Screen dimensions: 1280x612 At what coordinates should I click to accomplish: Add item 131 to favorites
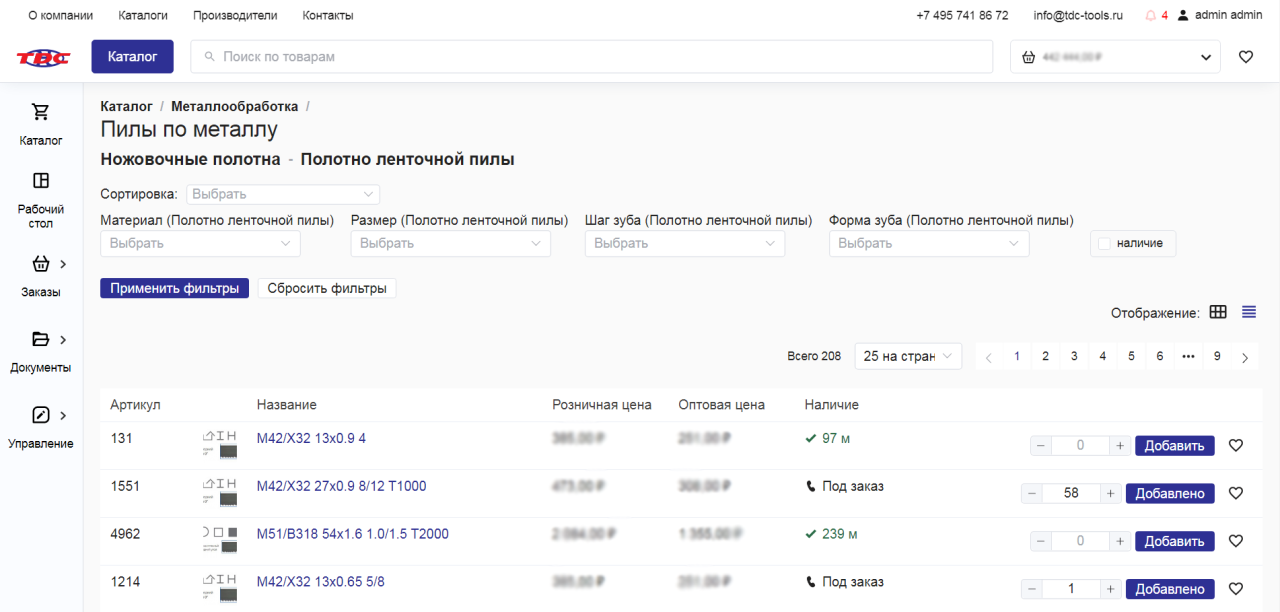(1236, 446)
